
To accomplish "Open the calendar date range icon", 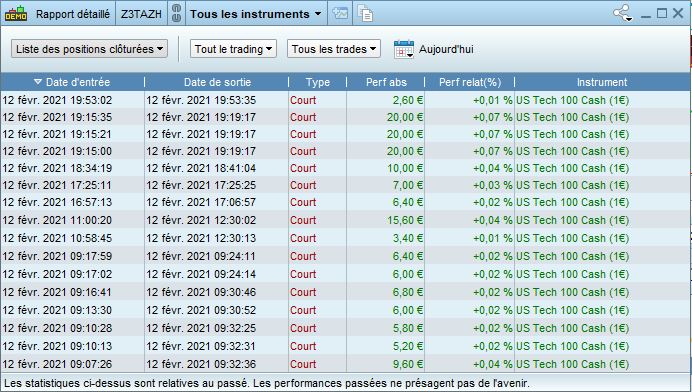I will (403, 49).
